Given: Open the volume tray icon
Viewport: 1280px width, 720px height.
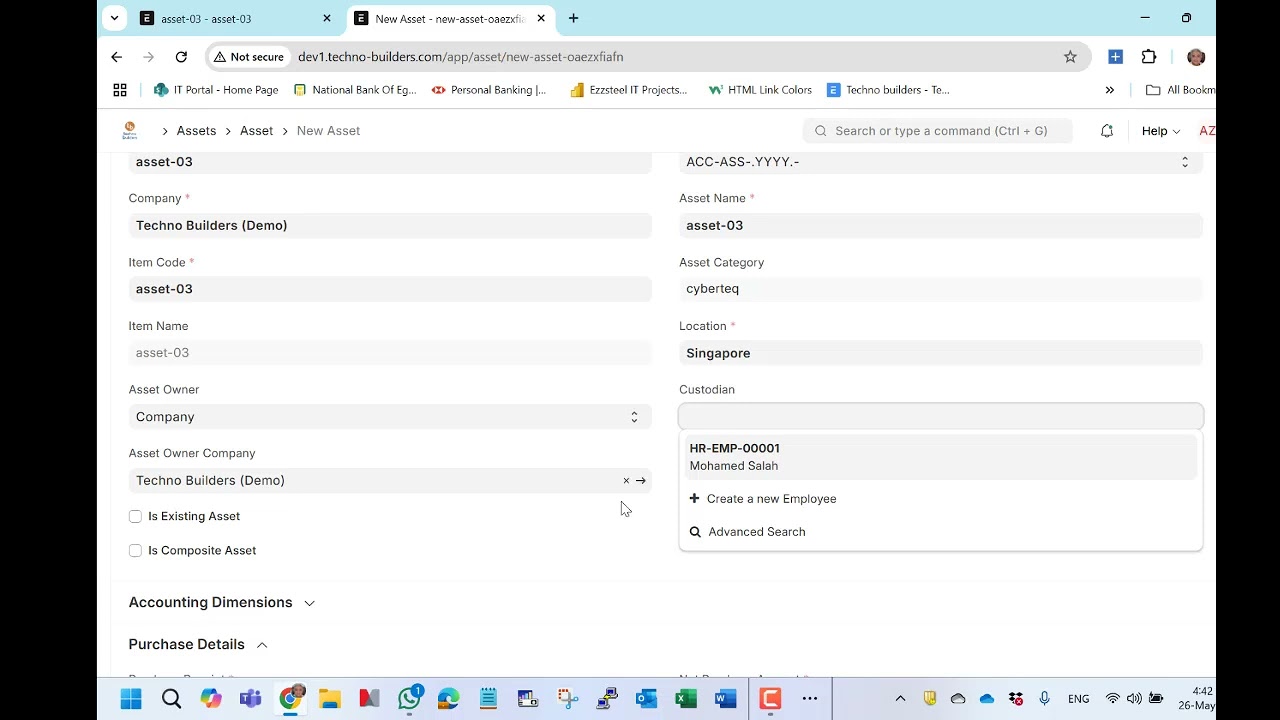Looking at the screenshot, I should (1134, 699).
